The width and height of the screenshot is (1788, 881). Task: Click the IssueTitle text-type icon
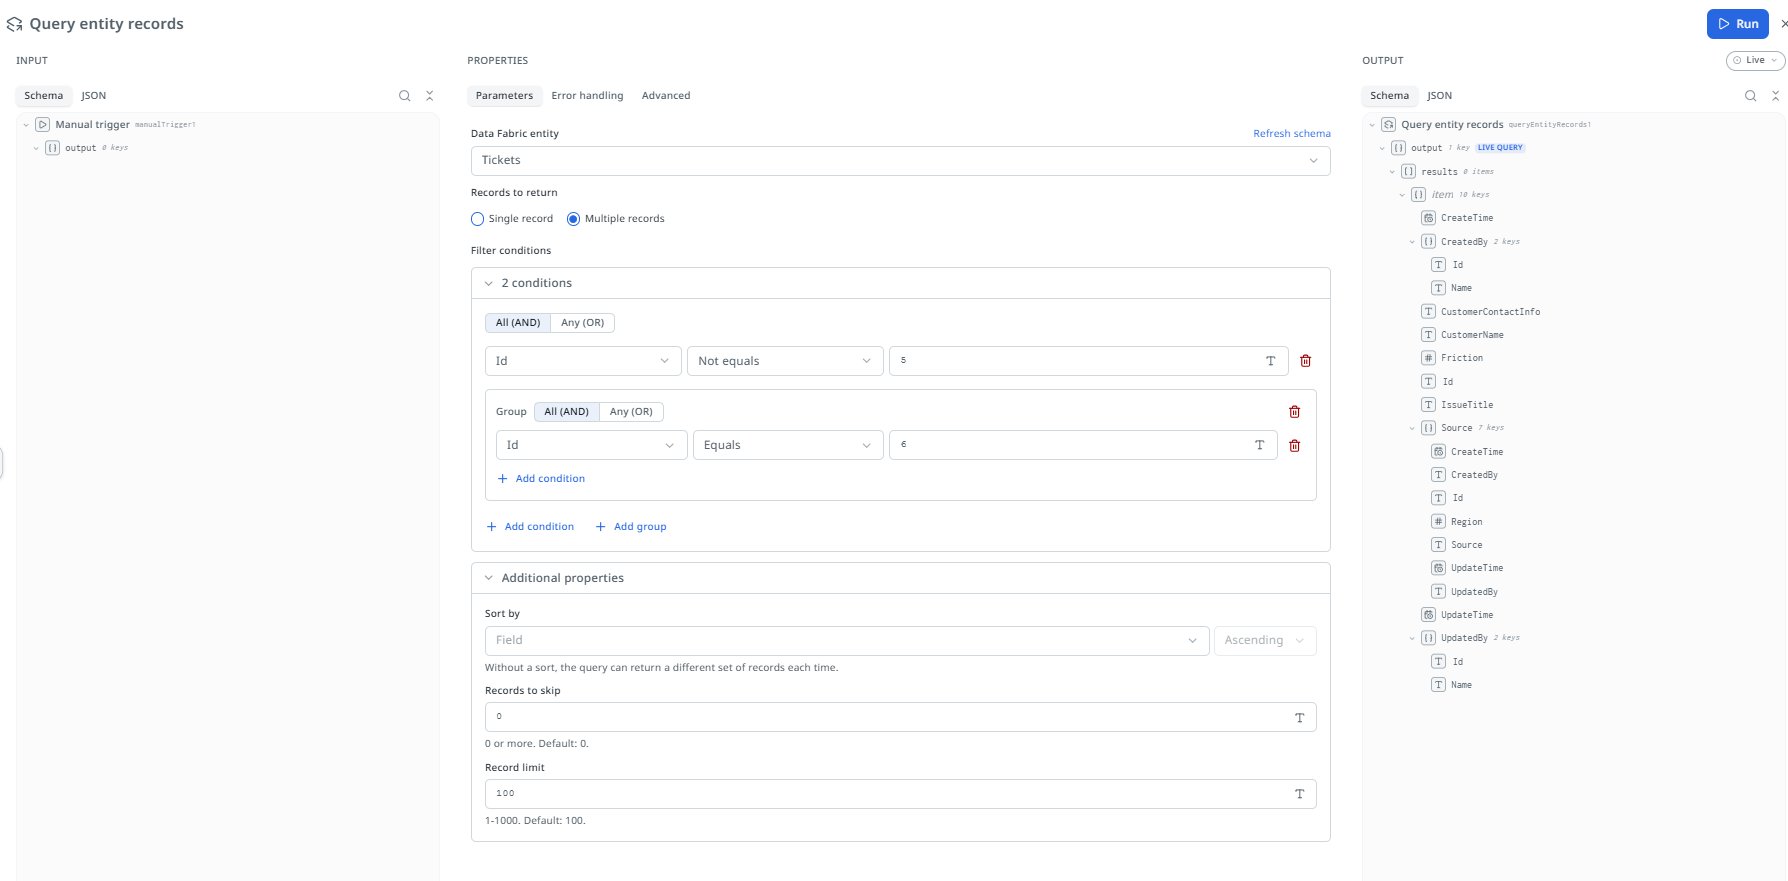click(x=1429, y=405)
